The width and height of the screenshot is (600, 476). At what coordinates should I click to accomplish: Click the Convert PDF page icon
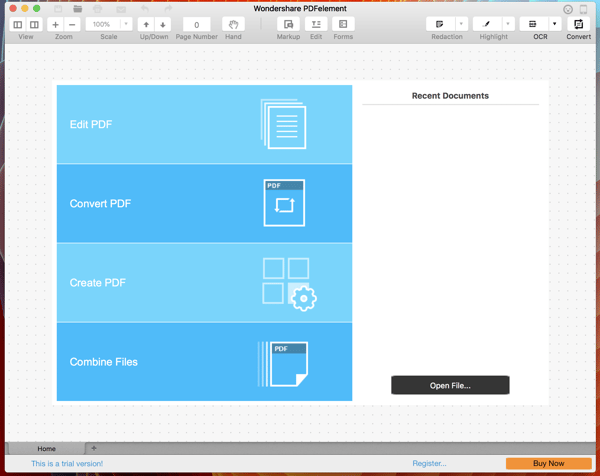pyautogui.click(x=284, y=203)
